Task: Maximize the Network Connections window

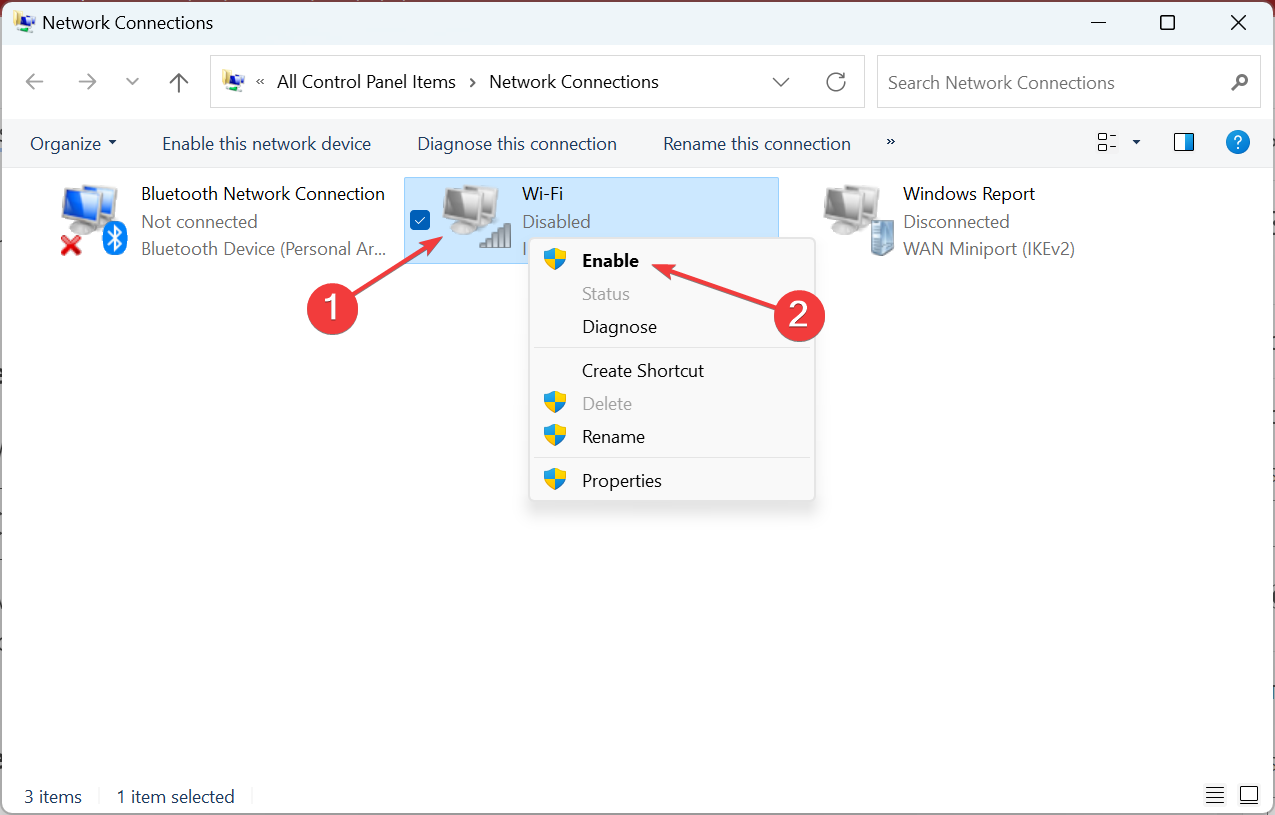Action: coord(1167,22)
